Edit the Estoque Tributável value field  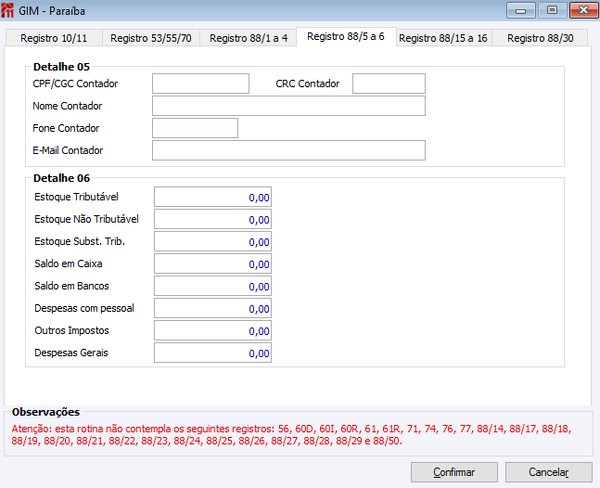pyautogui.click(x=213, y=197)
